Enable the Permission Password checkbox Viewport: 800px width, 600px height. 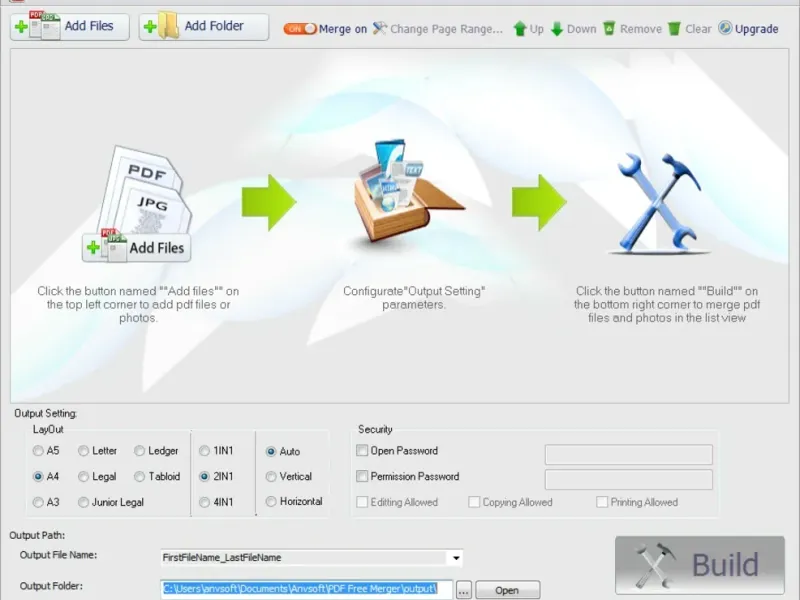[x=362, y=476]
